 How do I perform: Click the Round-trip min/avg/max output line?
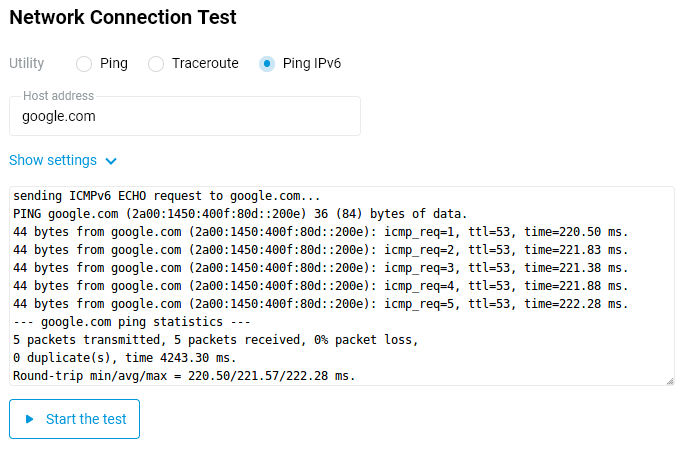(184, 376)
